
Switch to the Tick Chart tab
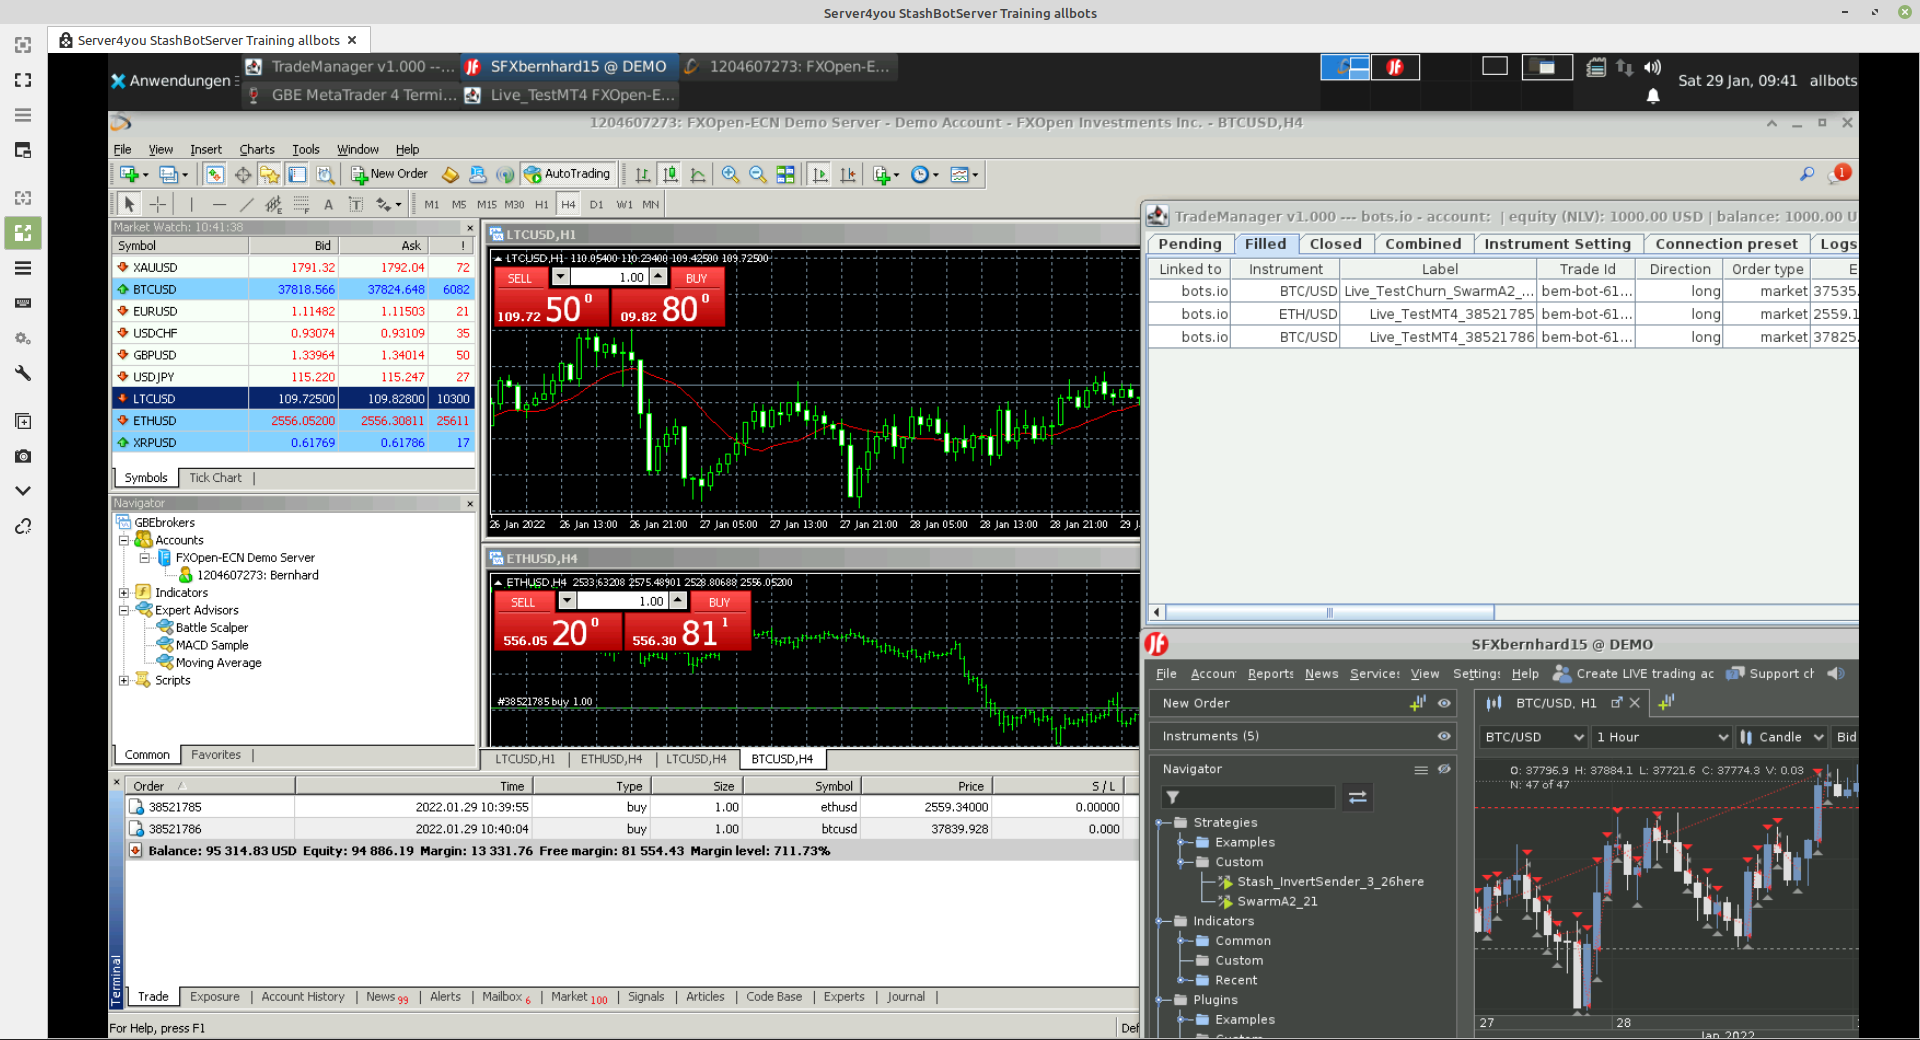coord(215,478)
